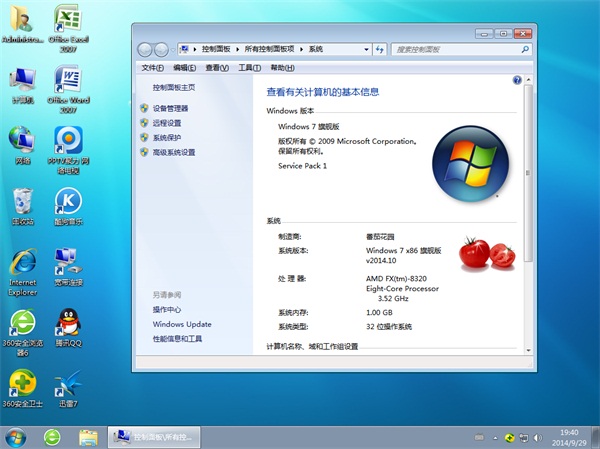600x449 pixels.
Task: Open the Administrator folder desktop icon
Action: coord(22,24)
